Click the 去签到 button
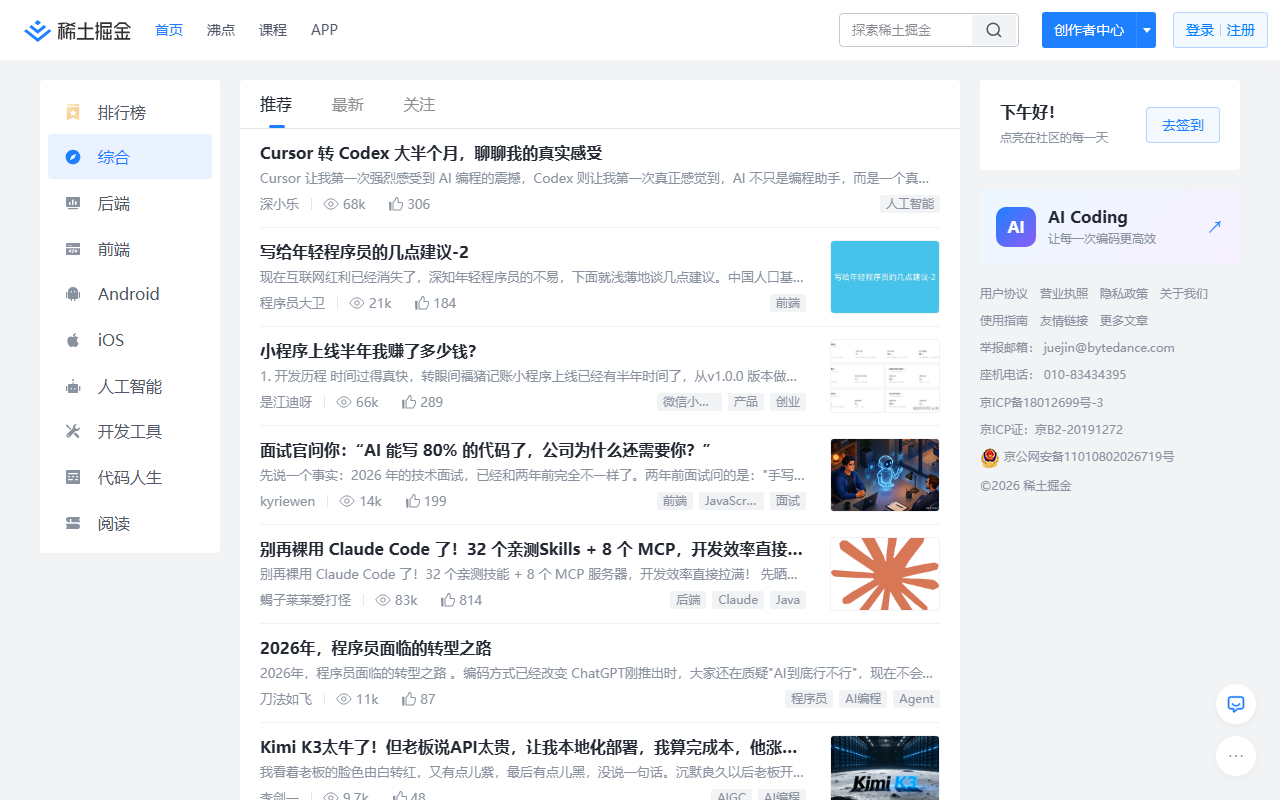Viewport: 1280px width, 800px height. (x=1183, y=125)
